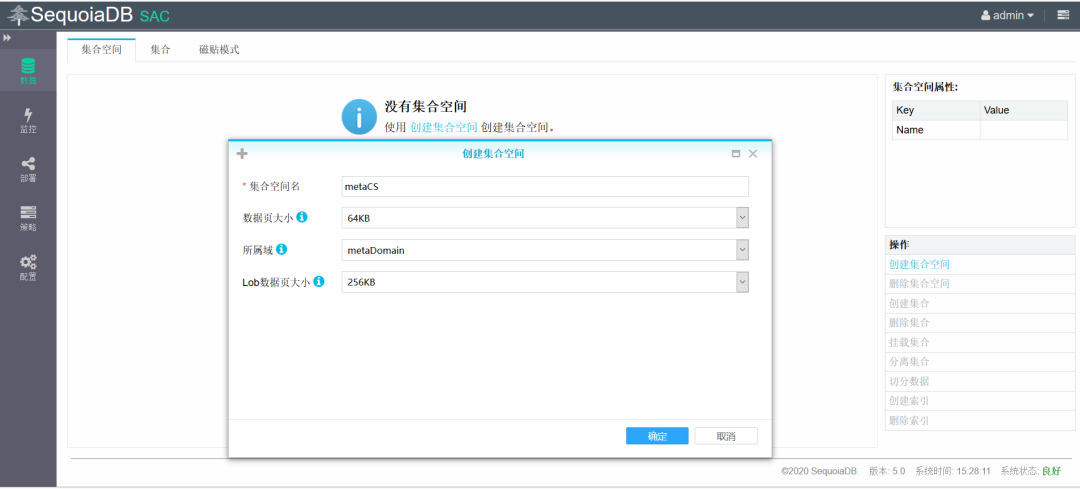
Task: Click info icon next to Lob数据页大小
Action: click(x=319, y=281)
